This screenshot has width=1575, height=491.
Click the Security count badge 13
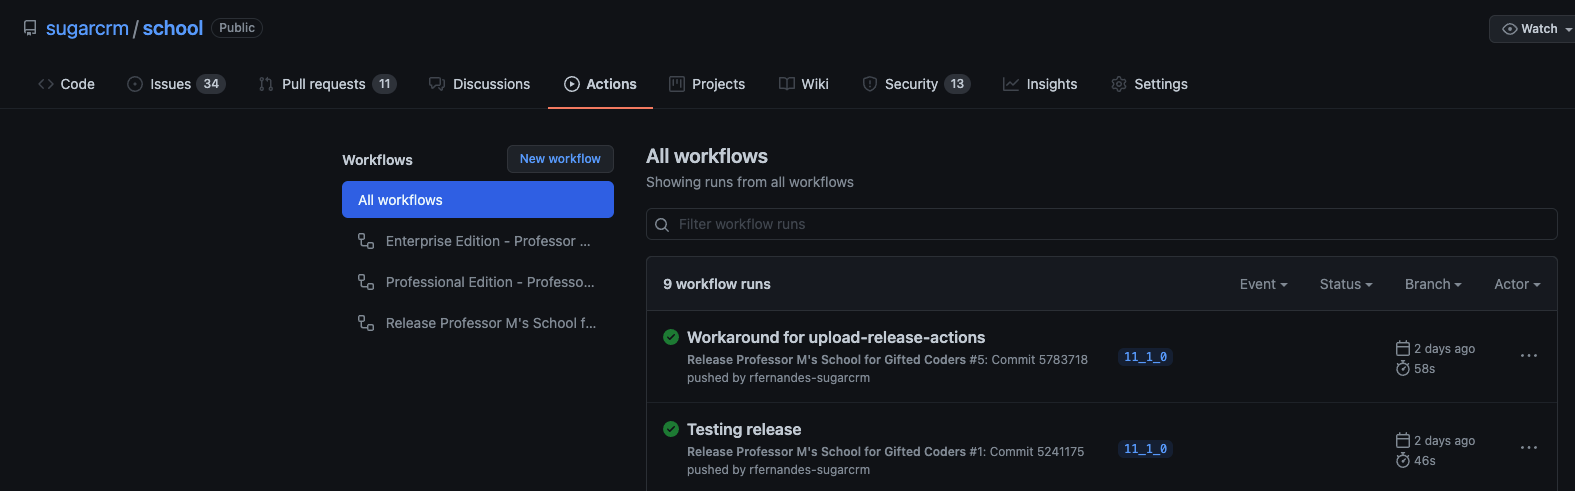coord(957,84)
